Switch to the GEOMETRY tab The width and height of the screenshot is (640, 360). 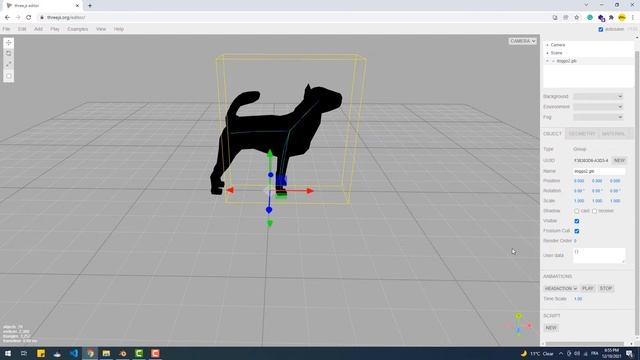click(582, 134)
